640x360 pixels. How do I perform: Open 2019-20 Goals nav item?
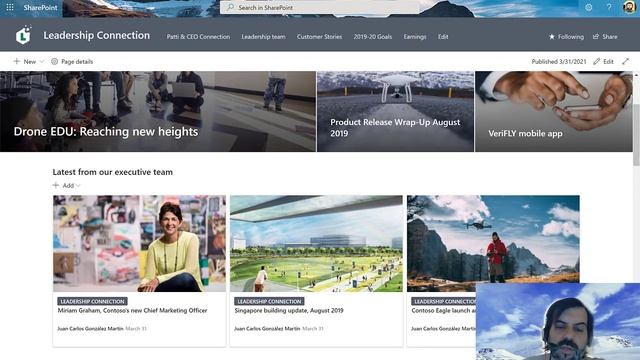pos(373,37)
